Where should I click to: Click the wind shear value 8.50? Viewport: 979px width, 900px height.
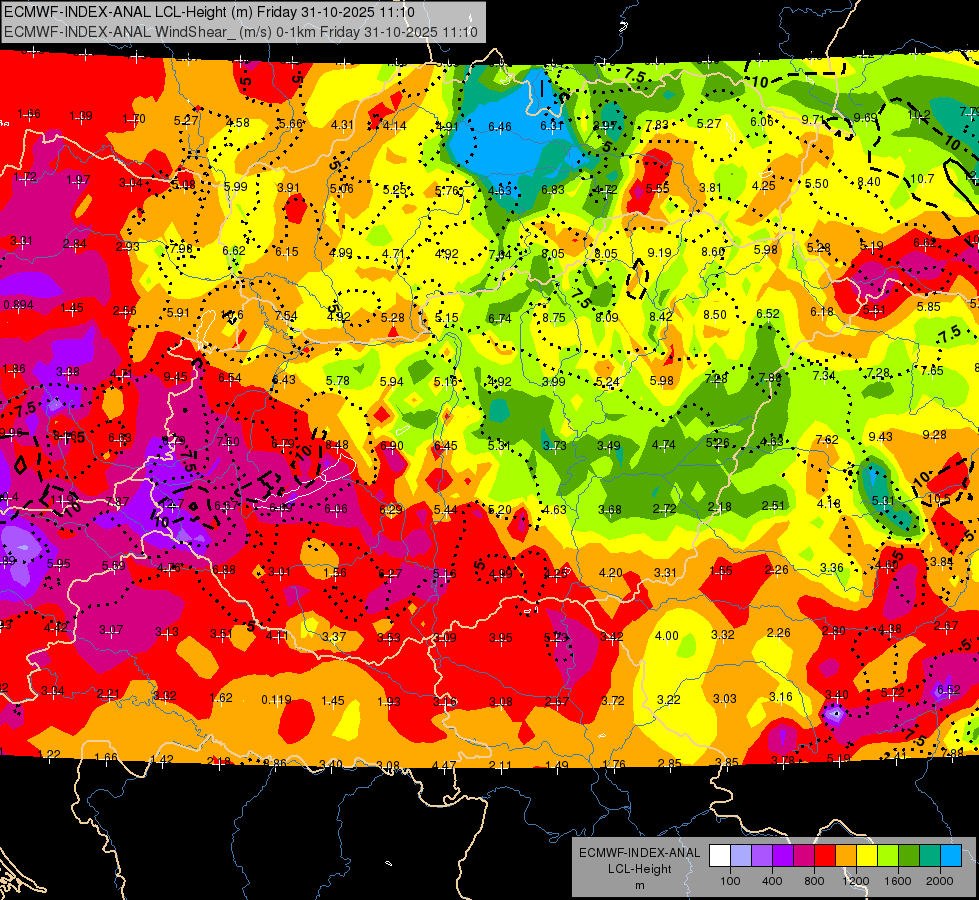(x=715, y=315)
